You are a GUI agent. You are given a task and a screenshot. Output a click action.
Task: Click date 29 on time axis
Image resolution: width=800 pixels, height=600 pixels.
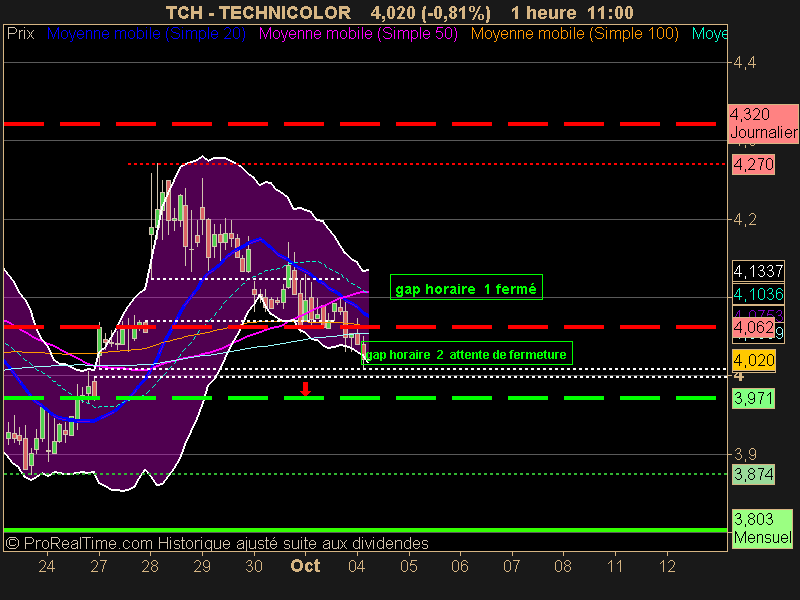[x=202, y=566]
